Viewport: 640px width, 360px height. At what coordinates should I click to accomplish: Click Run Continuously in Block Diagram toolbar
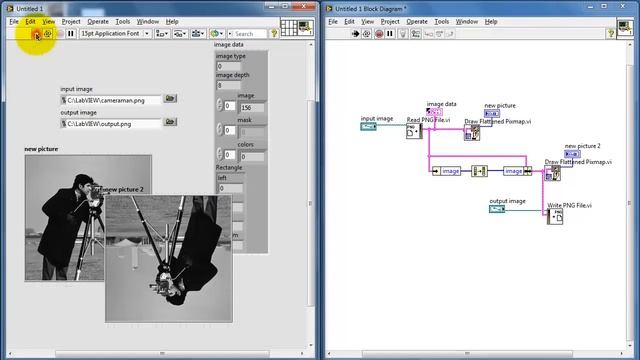point(367,34)
